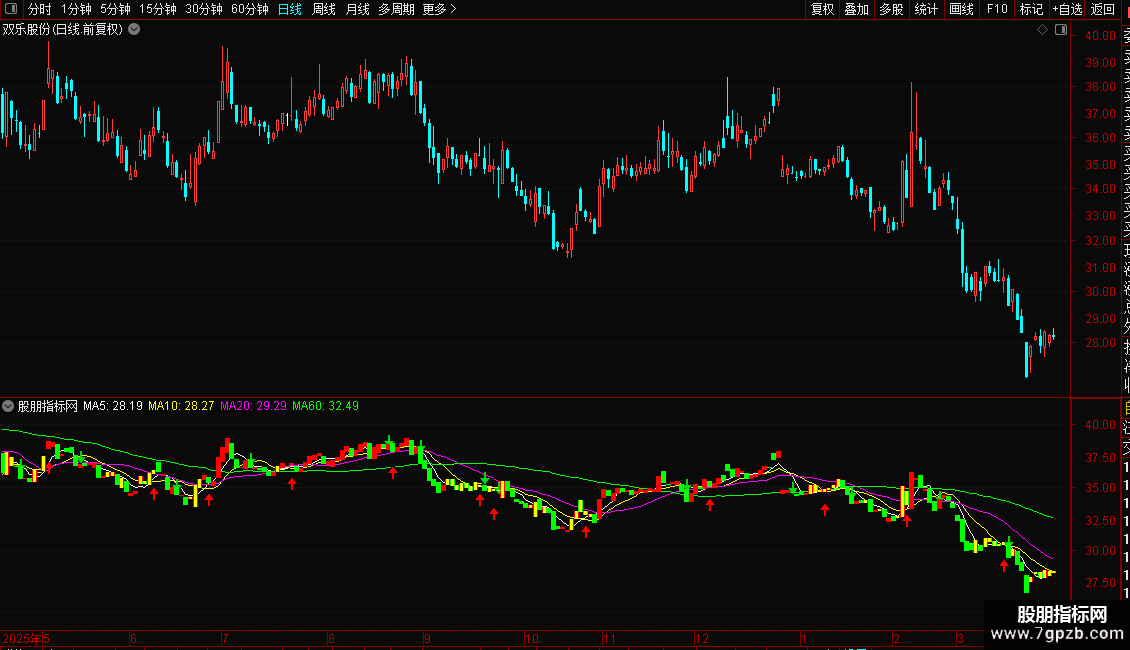Expand 更多 period options
Screen dimensions: 1130x650
tap(439, 9)
